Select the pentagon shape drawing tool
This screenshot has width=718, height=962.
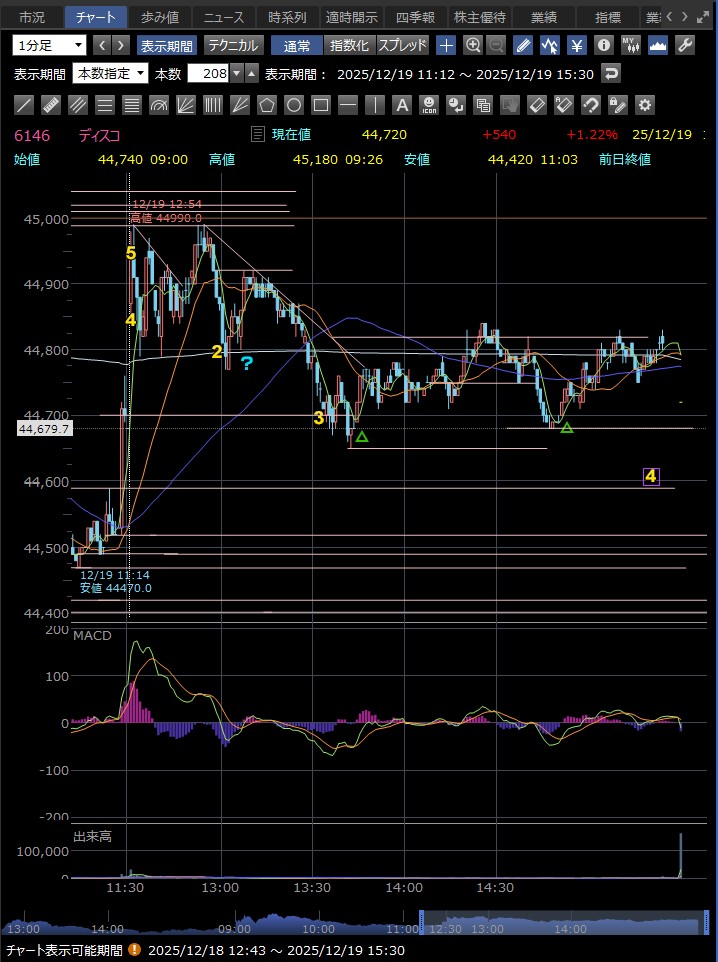pos(267,105)
